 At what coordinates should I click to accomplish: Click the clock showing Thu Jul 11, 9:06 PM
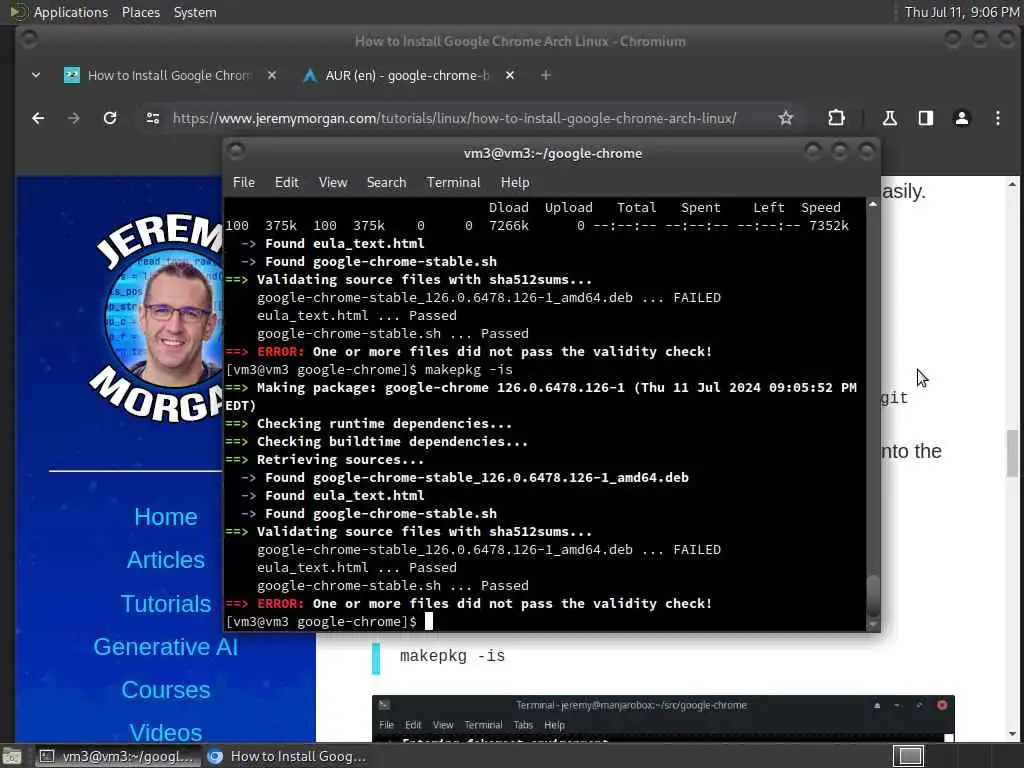coord(961,12)
